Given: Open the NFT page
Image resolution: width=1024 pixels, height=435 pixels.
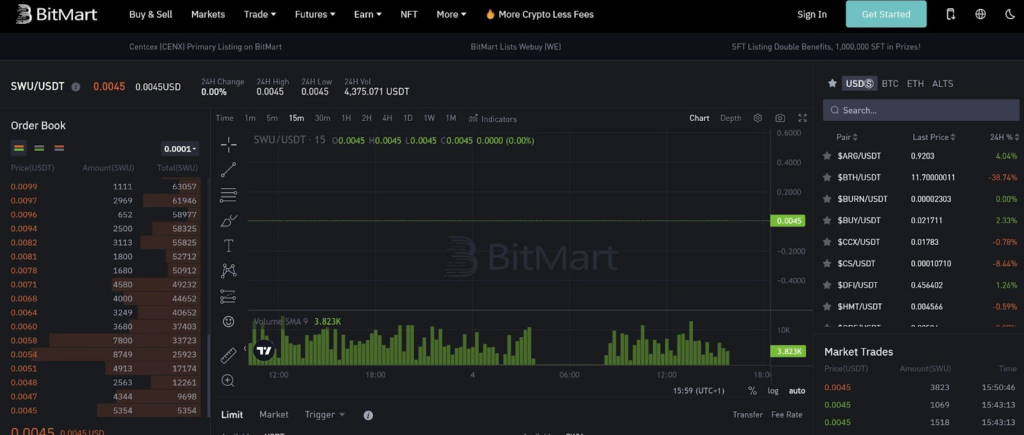Looking at the screenshot, I should [409, 14].
